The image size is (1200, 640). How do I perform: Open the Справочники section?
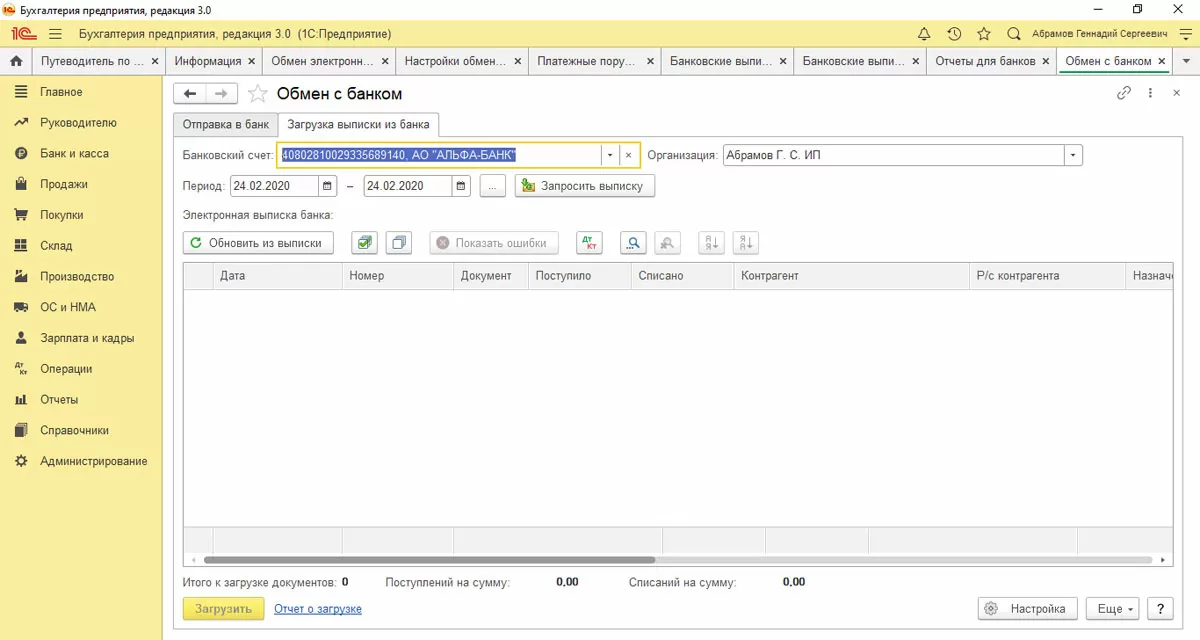81,430
